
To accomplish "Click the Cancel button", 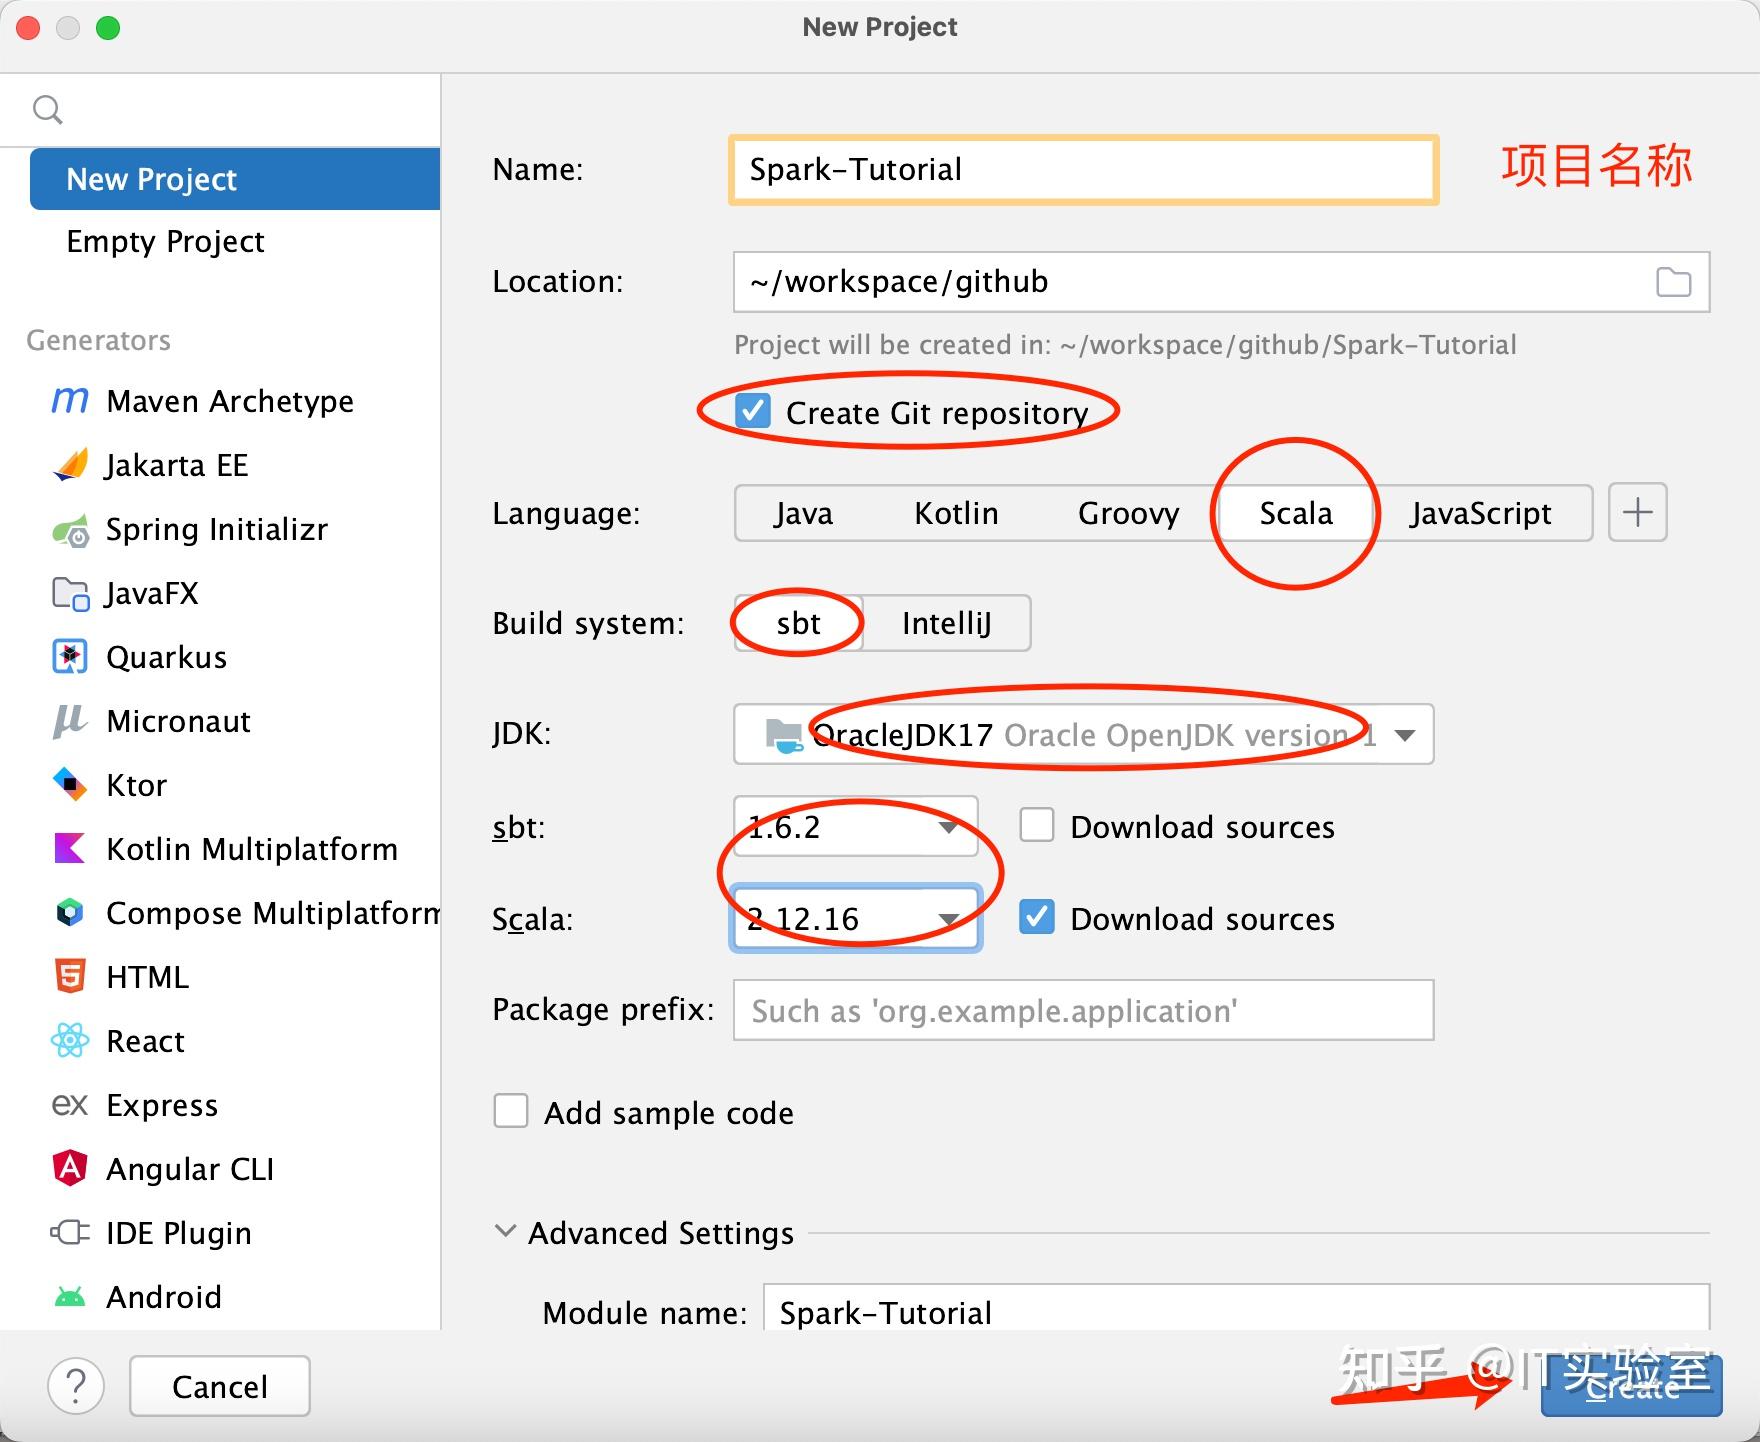I will (x=220, y=1386).
